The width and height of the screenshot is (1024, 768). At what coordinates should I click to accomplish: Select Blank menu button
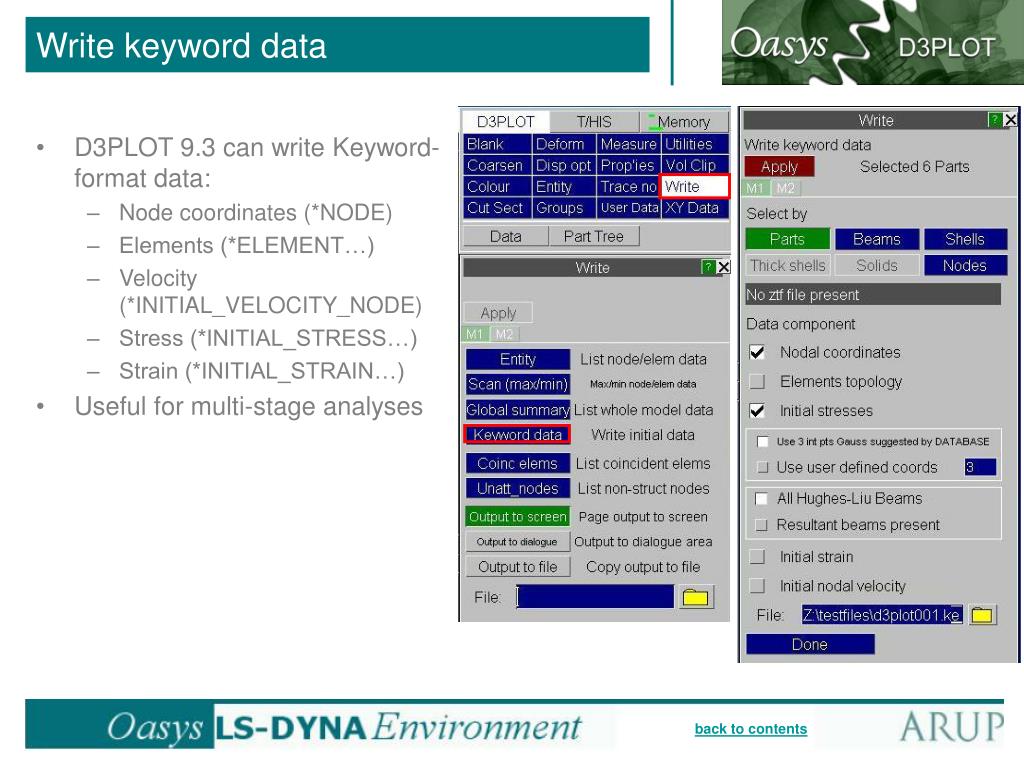pyautogui.click(x=497, y=144)
